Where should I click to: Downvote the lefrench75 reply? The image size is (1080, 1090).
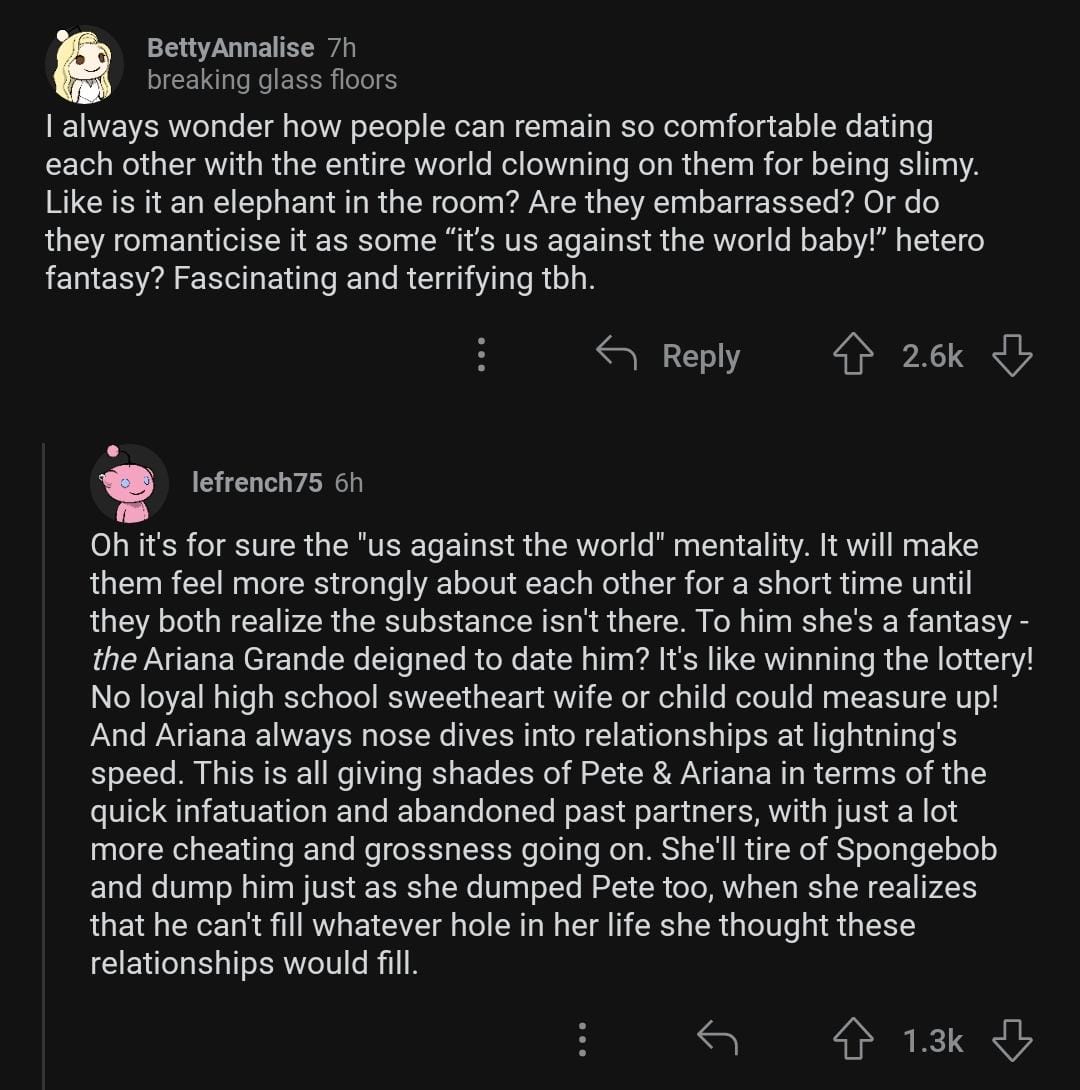[x=1011, y=1040]
